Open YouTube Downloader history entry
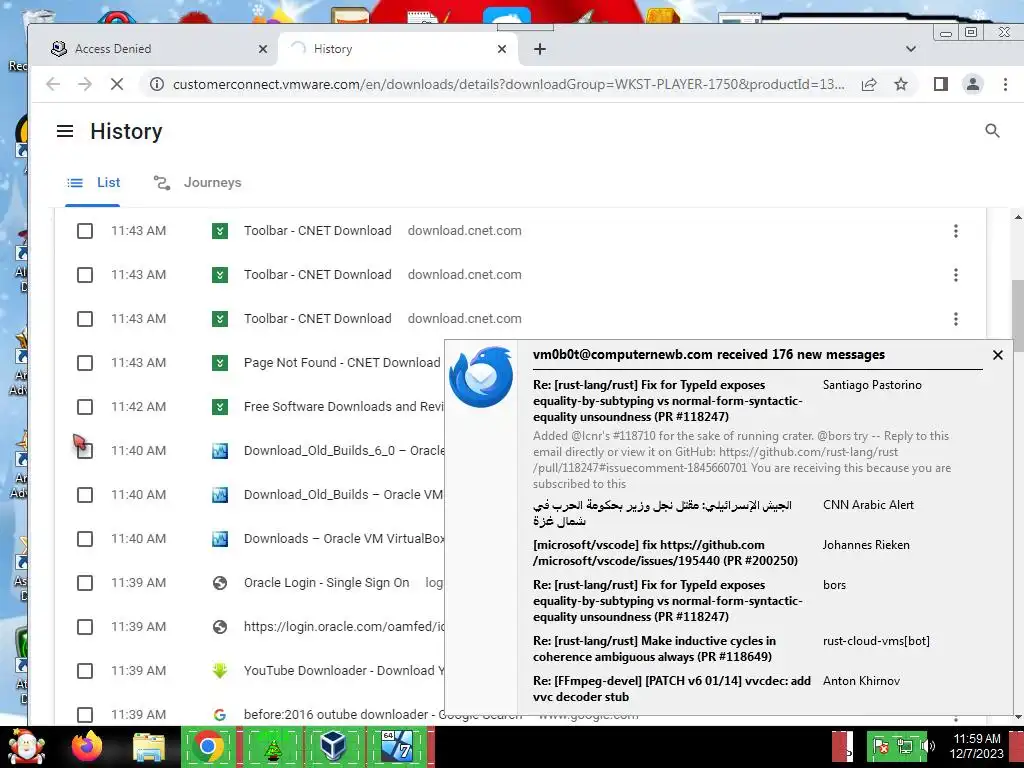The image size is (1024, 768). click(344, 670)
